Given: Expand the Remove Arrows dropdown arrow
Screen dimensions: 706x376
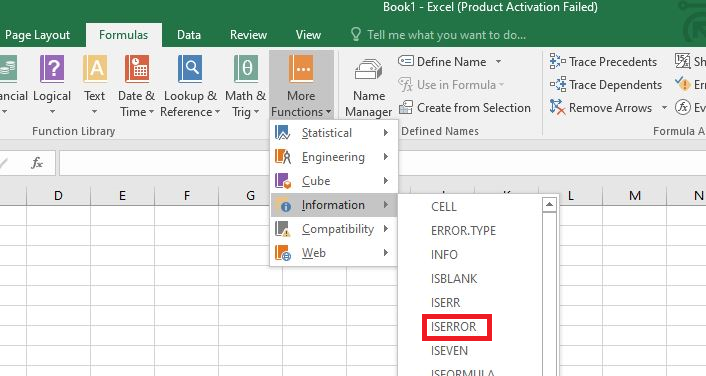Looking at the screenshot, I should click(664, 107).
